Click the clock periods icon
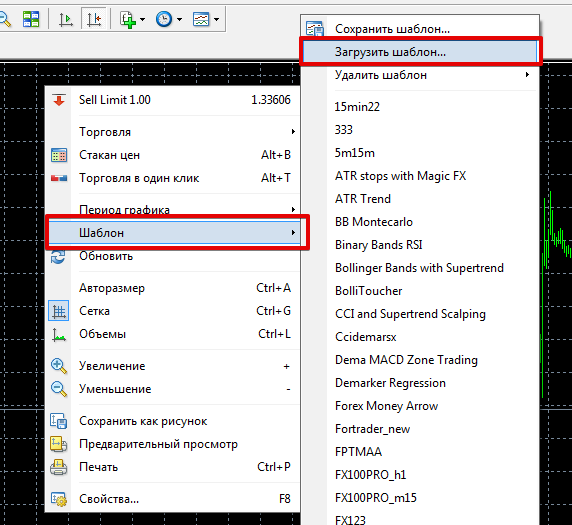Viewport: 572px width, 525px height. tap(164, 19)
